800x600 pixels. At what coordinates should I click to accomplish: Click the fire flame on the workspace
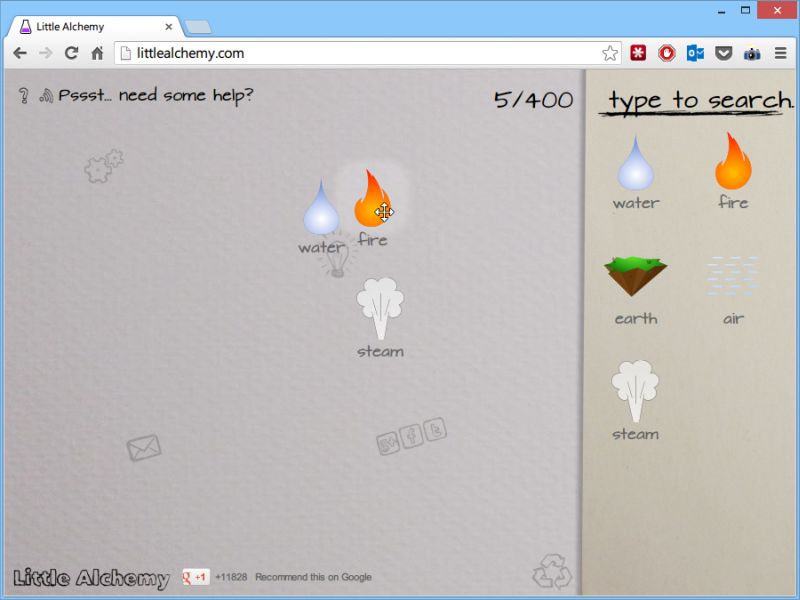pos(372,198)
